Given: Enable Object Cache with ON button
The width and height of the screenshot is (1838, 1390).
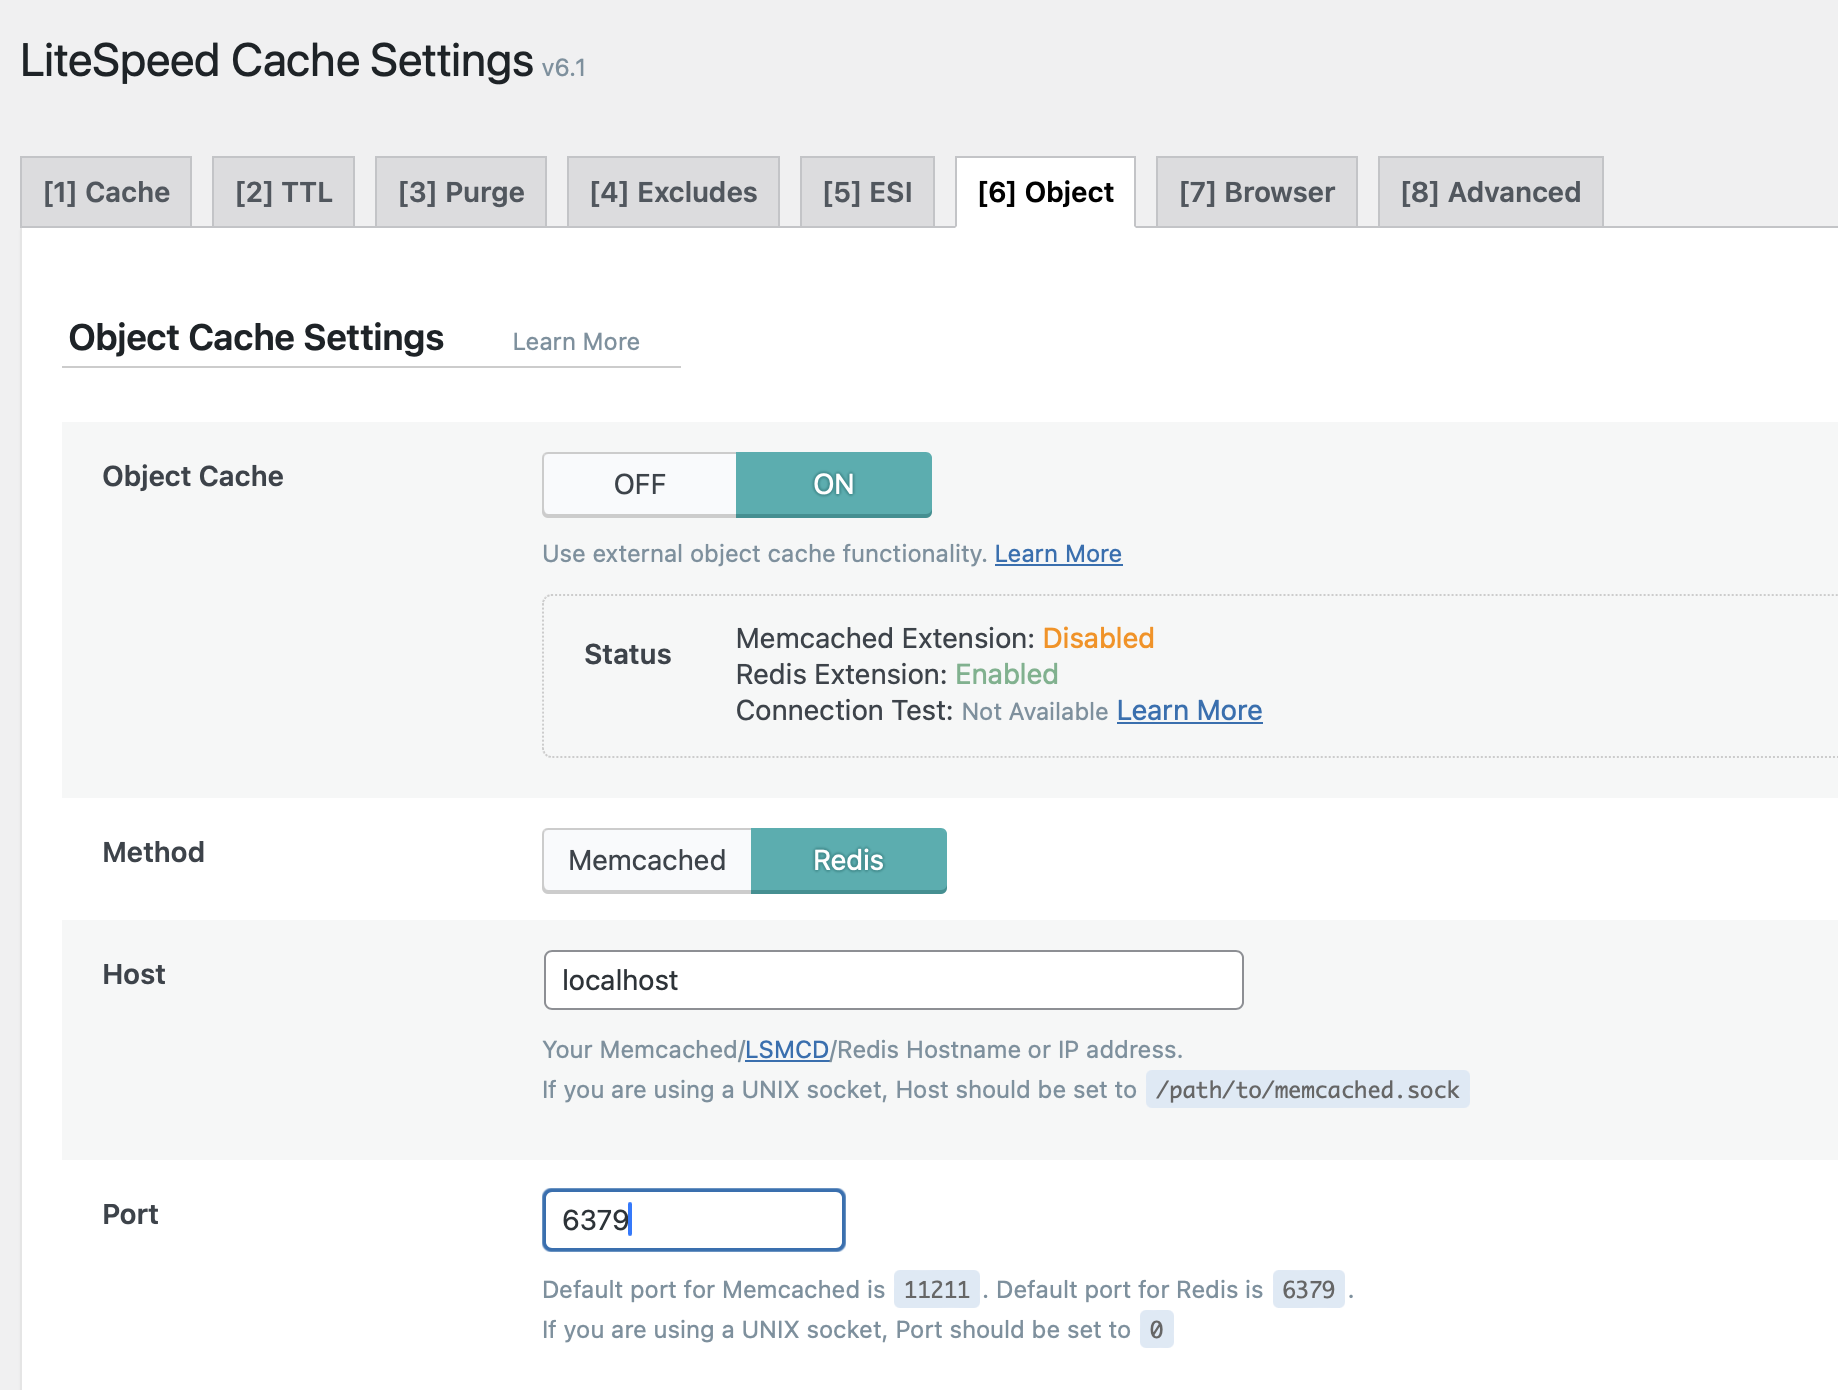Looking at the screenshot, I should pyautogui.click(x=833, y=485).
